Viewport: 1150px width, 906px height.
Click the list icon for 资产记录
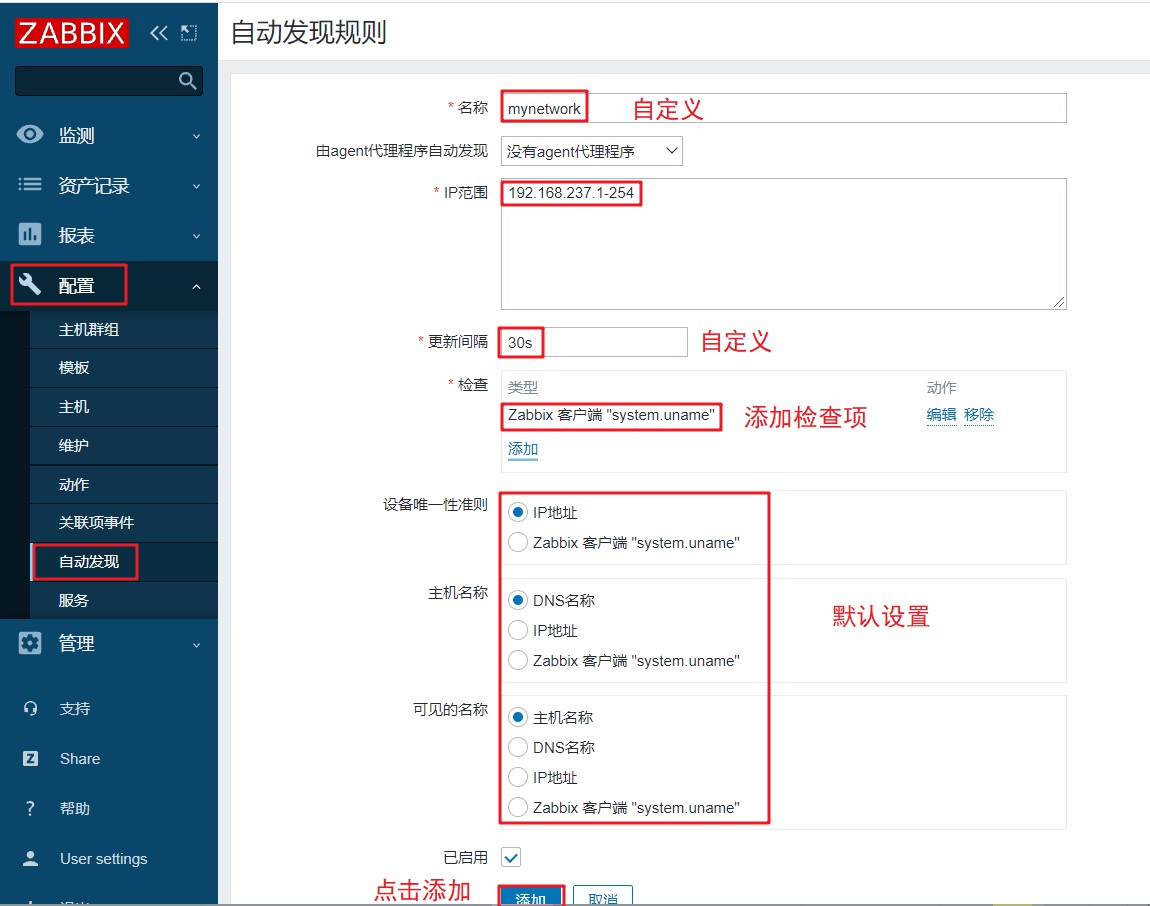coord(30,184)
